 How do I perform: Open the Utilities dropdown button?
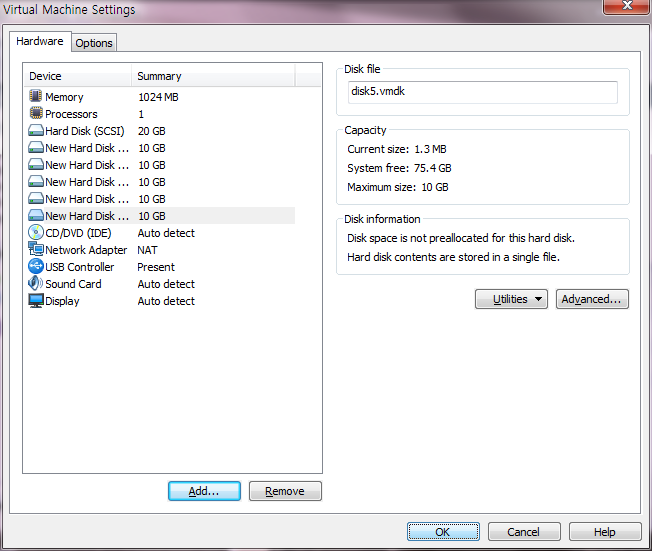click(511, 299)
